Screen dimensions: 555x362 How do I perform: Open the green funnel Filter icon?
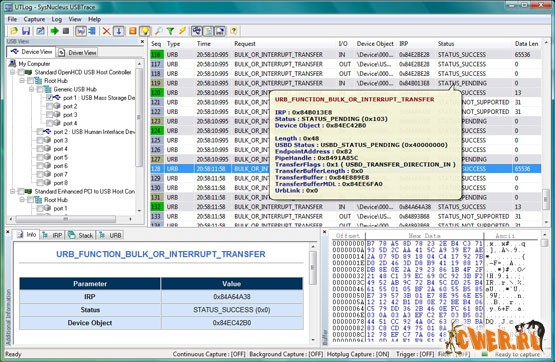tap(170, 31)
